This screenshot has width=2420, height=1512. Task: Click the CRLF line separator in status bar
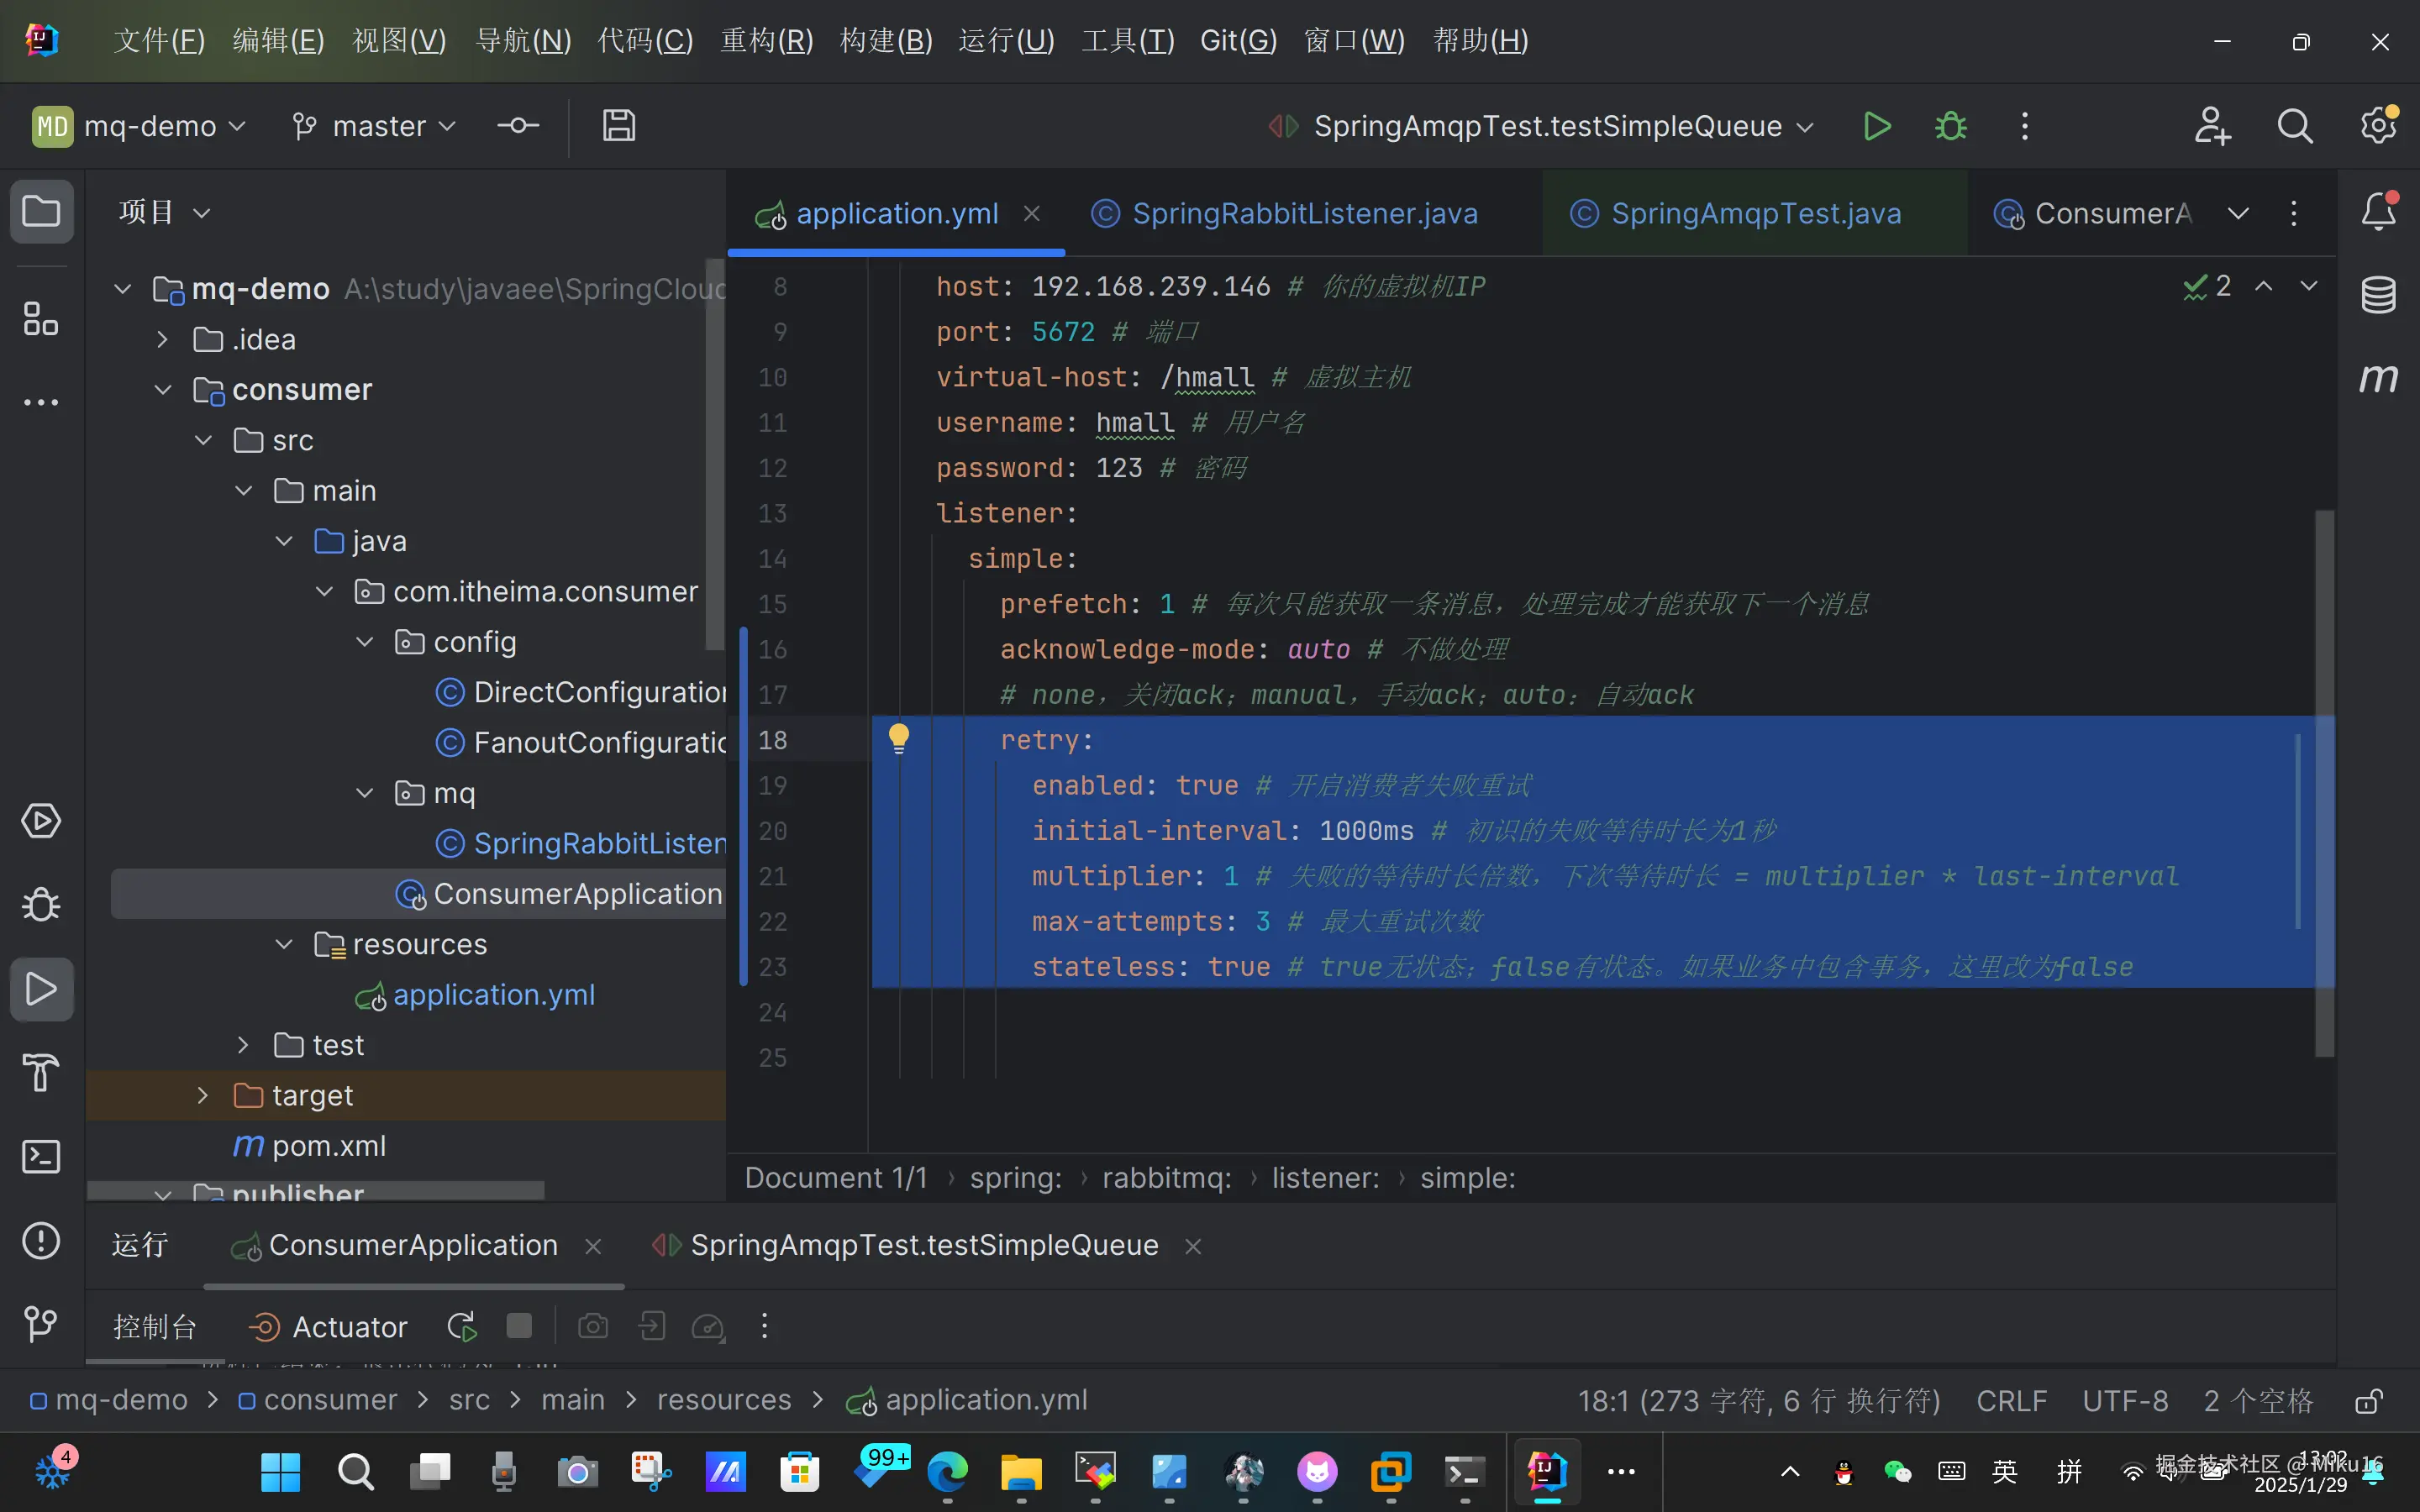point(2011,1400)
